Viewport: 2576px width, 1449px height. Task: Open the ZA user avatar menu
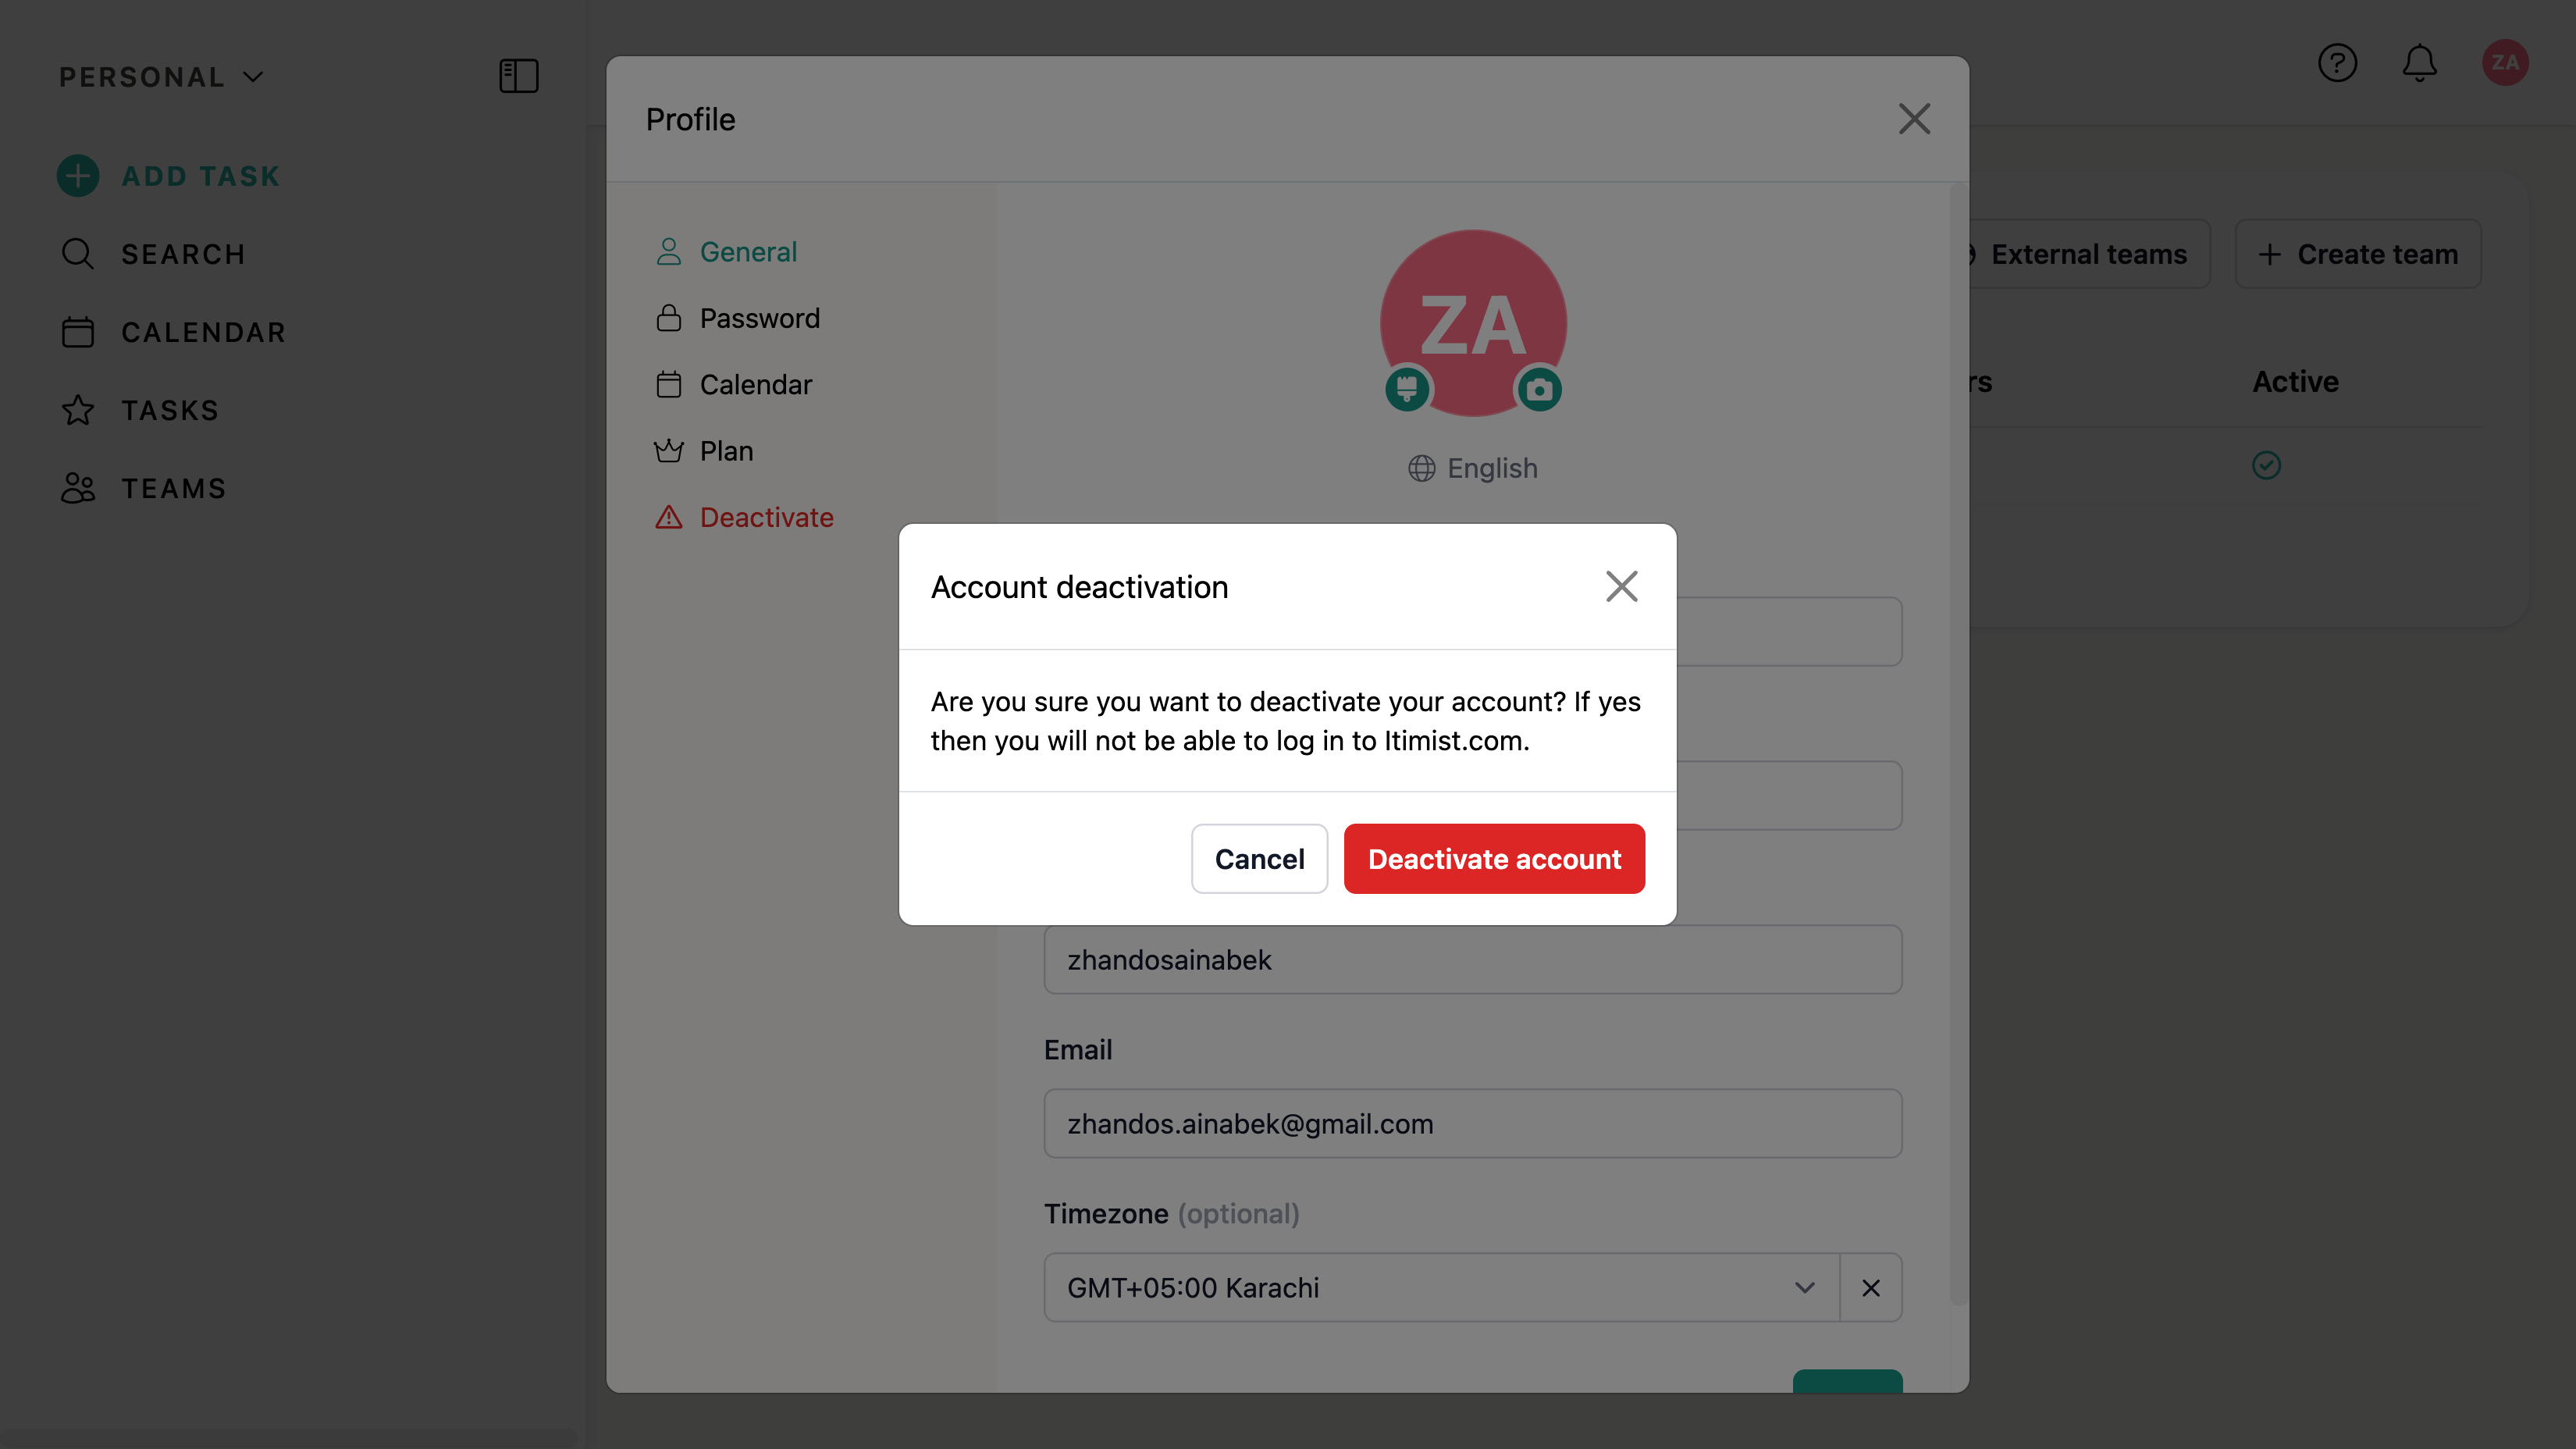click(x=2504, y=63)
